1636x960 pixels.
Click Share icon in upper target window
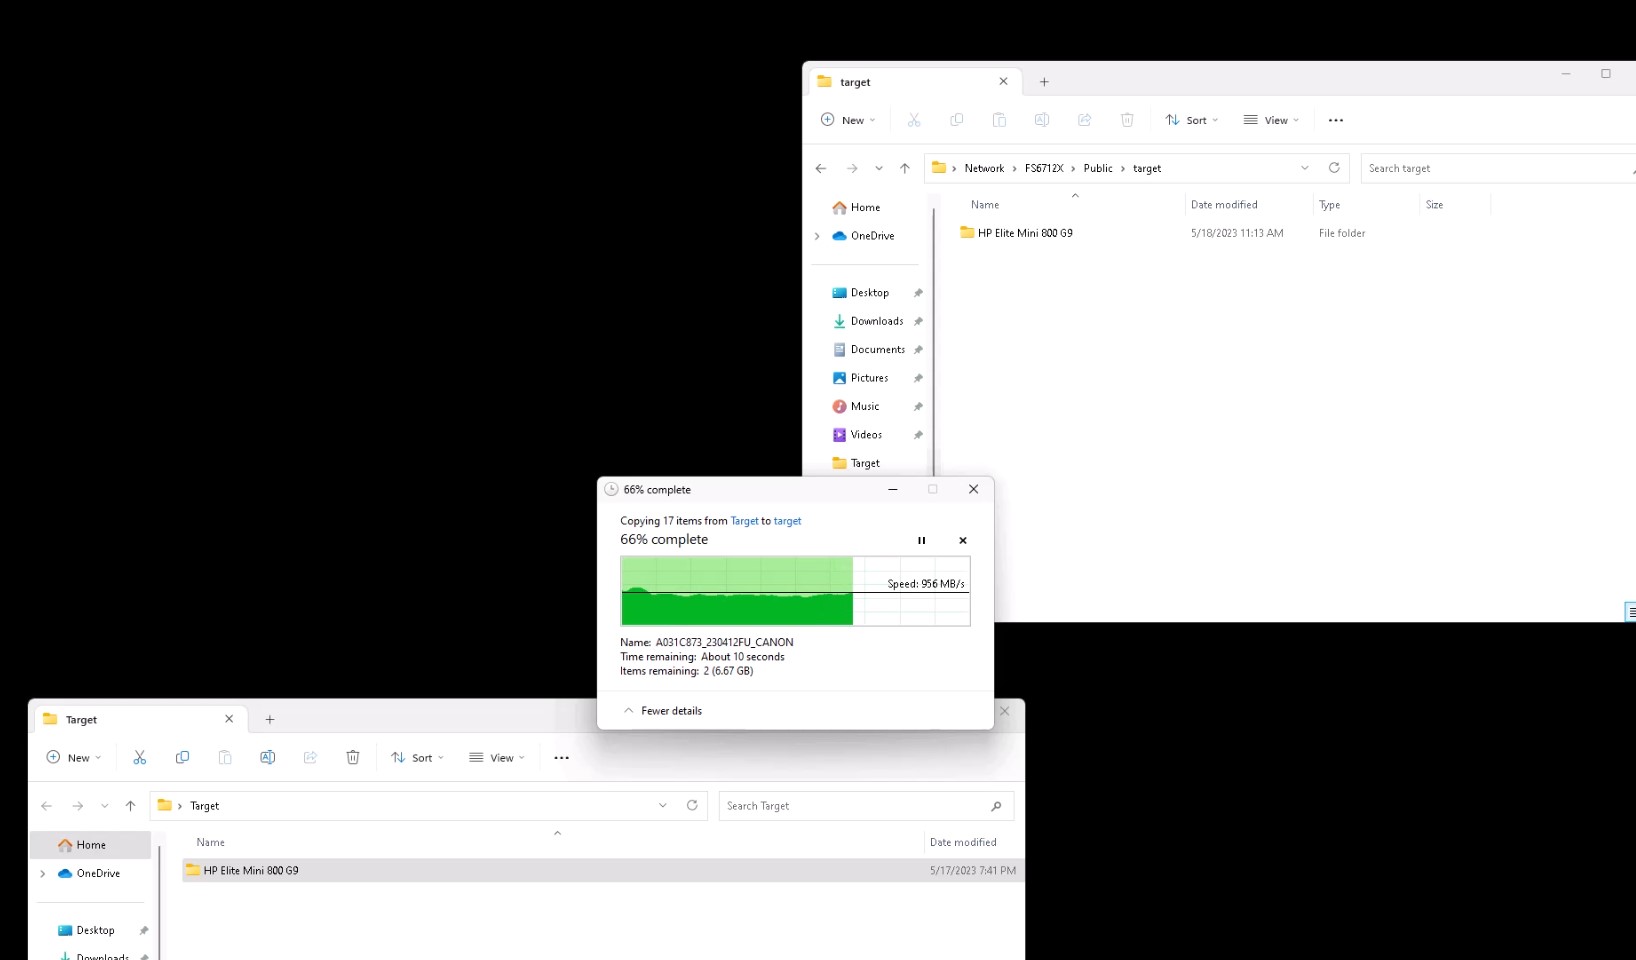tap(1084, 120)
